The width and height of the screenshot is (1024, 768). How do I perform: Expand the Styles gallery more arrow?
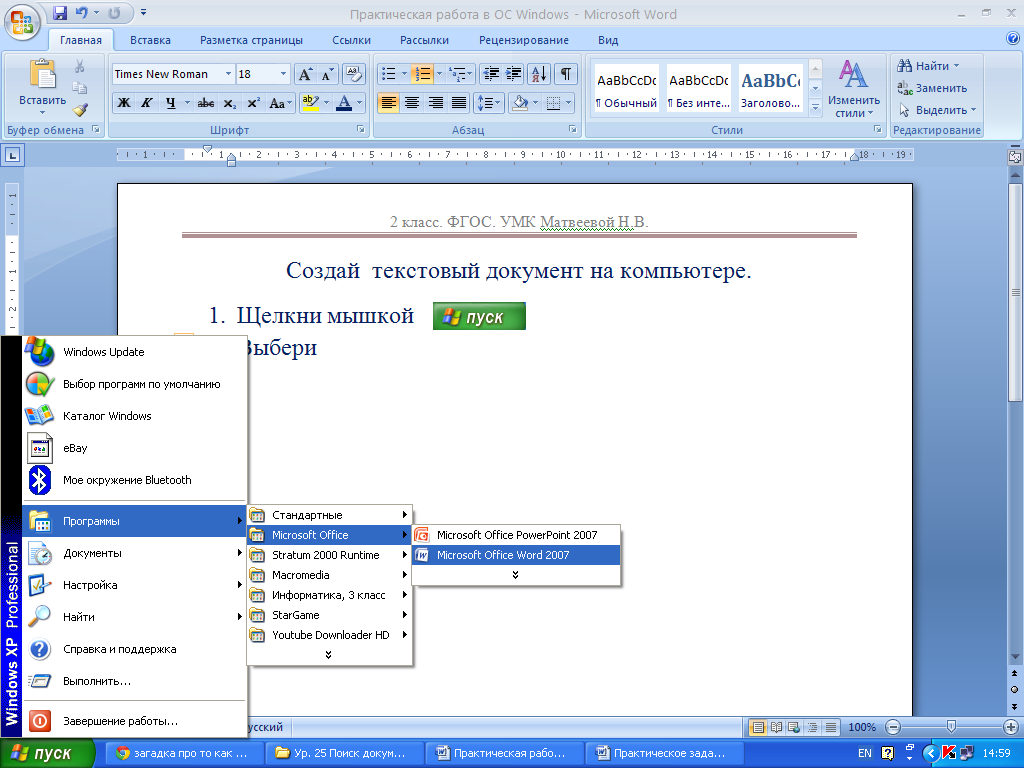click(815, 108)
